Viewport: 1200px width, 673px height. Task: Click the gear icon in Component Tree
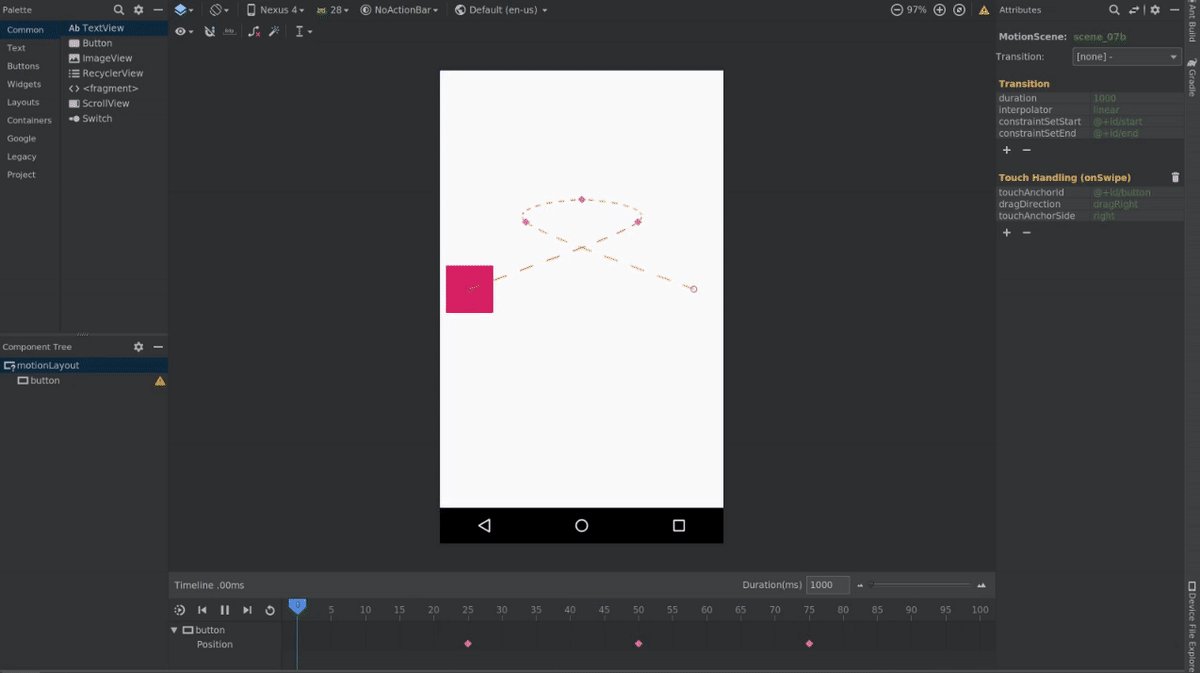138,346
